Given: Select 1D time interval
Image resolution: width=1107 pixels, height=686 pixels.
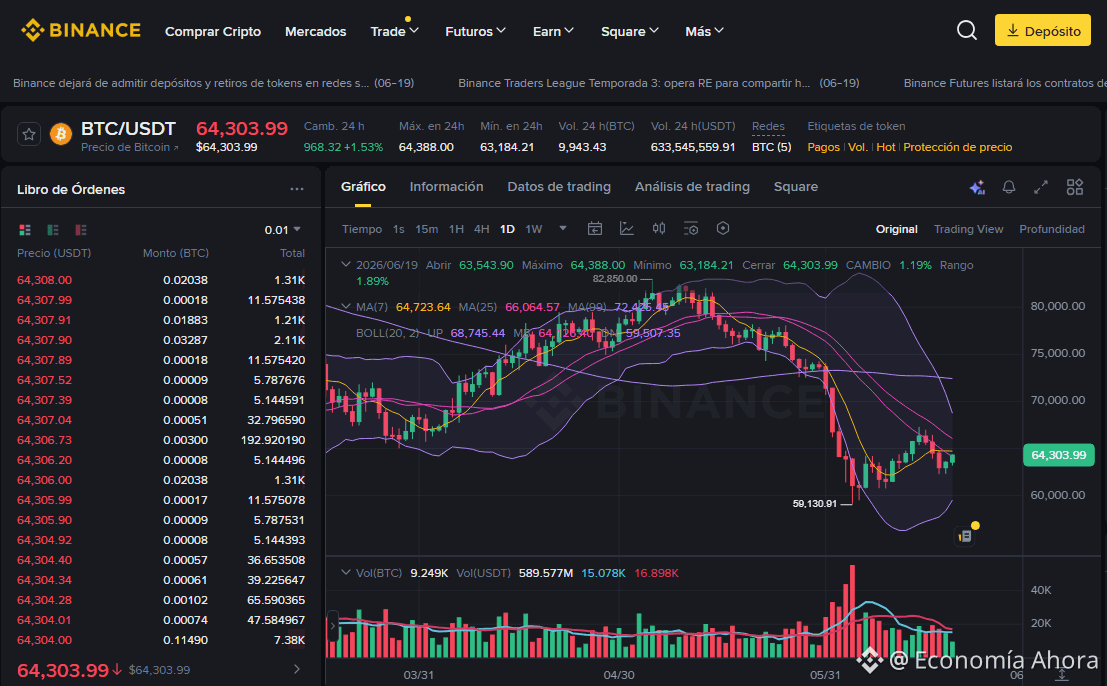Looking at the screenshot, I should click(x=507, y=229).
